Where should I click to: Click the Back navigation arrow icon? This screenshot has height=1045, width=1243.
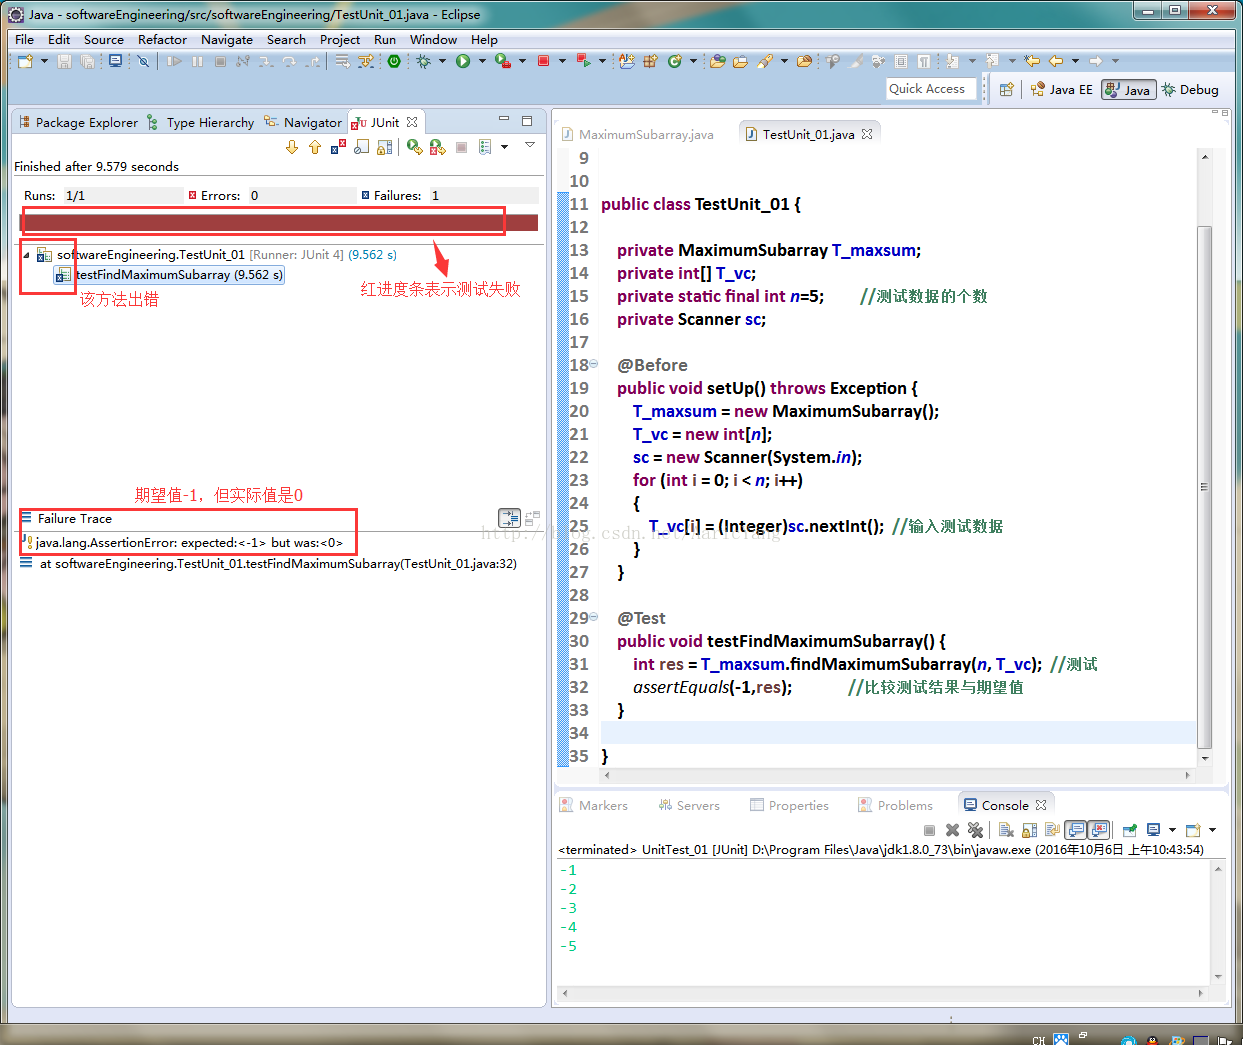pyautogui.click(x=1056, y=61)
